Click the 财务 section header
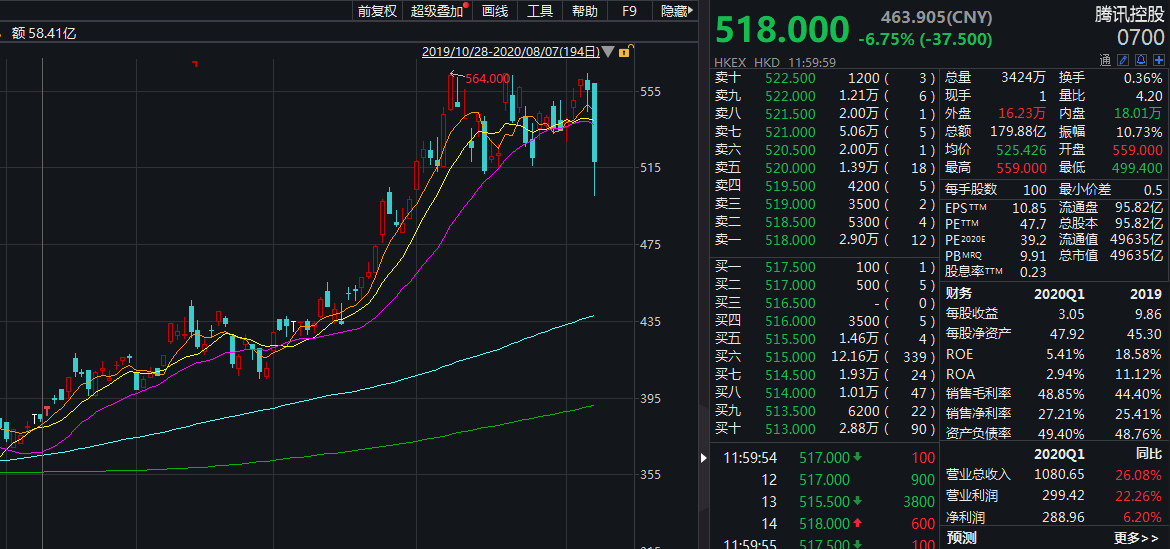This screenshot has width=1170, height=549. coord(959,293)
